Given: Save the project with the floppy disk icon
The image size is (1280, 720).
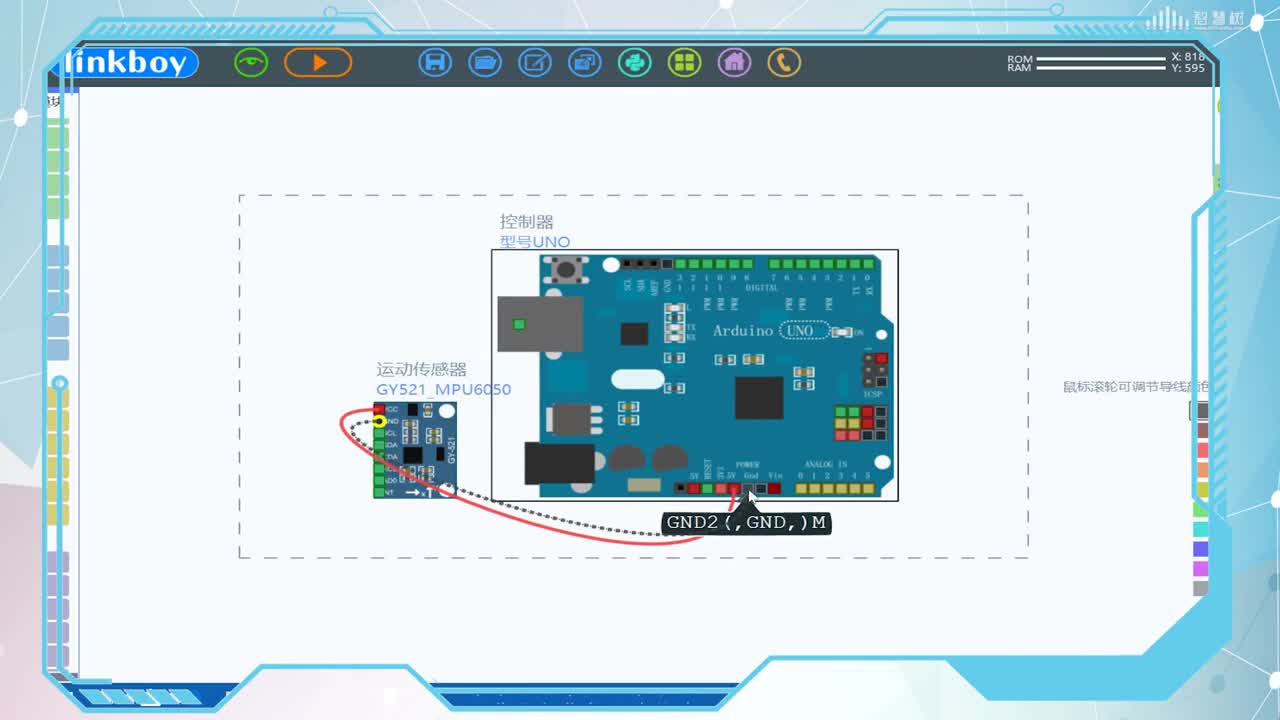Looking at the screenshot, I should point(435,63).
